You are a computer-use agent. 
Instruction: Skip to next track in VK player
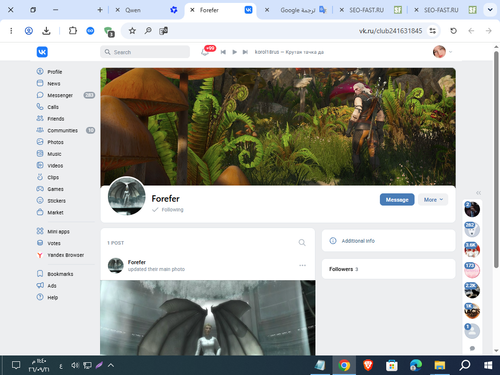pos(245,52)
